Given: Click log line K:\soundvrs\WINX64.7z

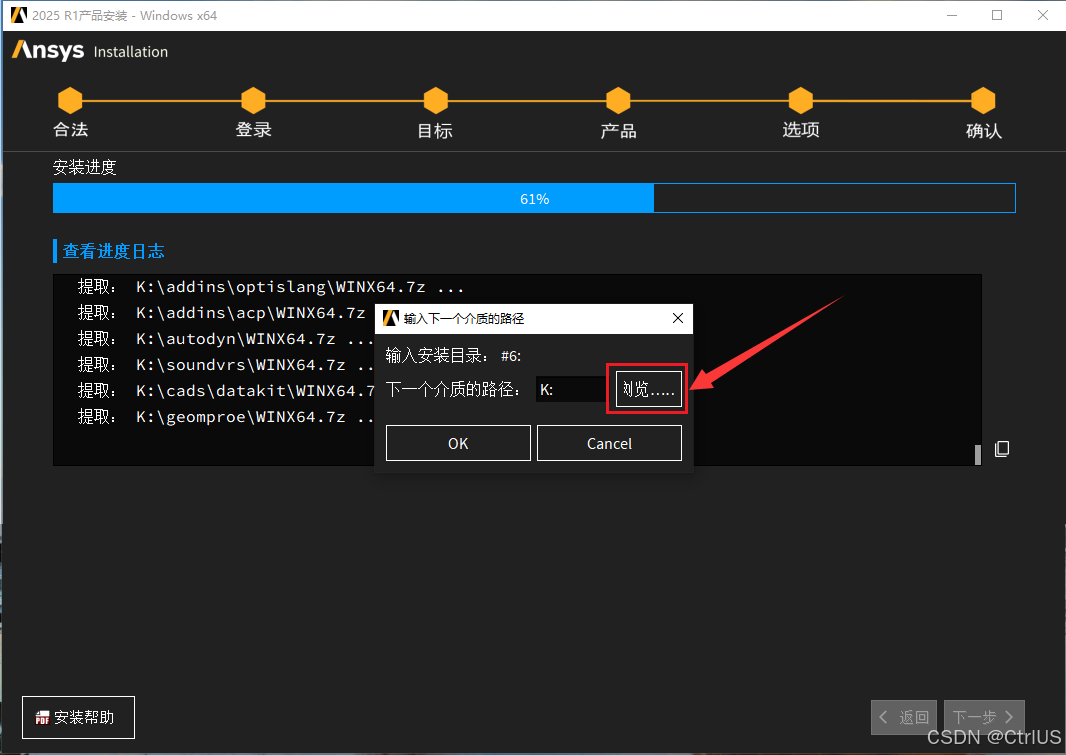Looking at the screenshot, I should (225, 365).
